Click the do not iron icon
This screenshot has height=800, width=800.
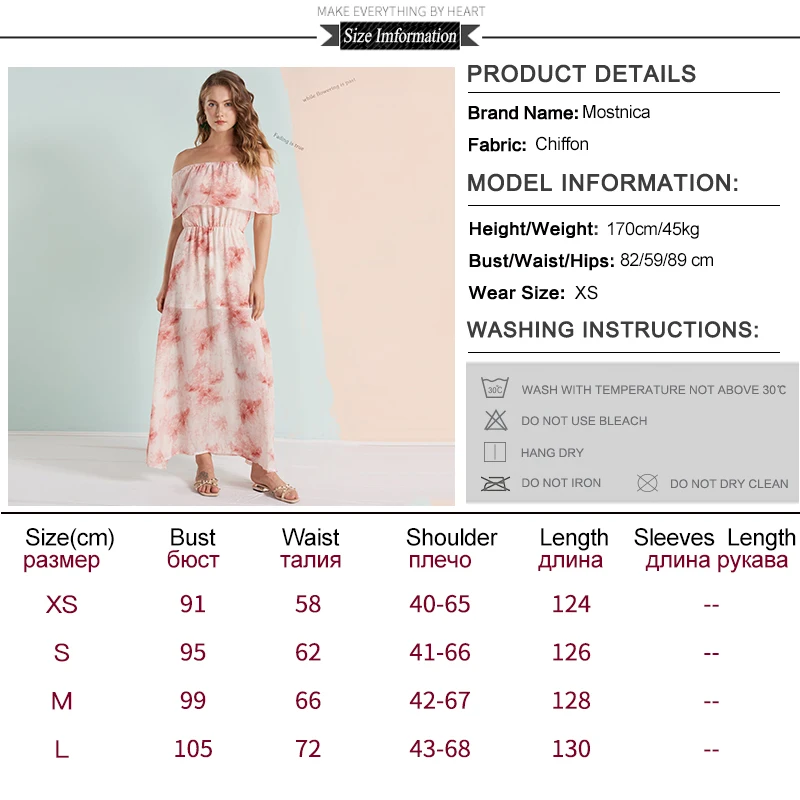(495, 483)
